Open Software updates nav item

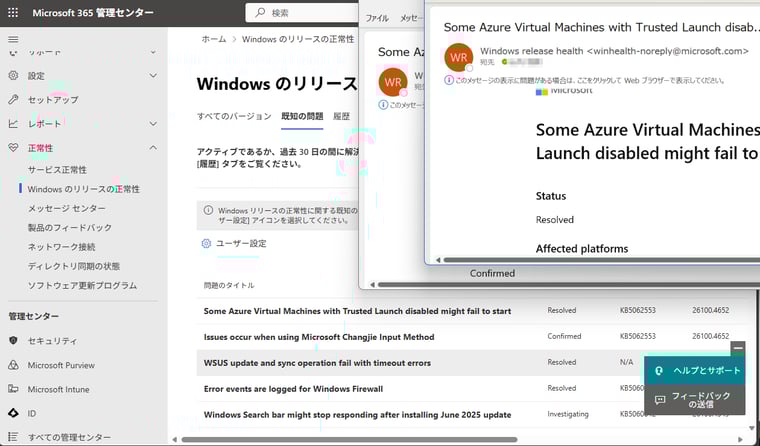82,286
